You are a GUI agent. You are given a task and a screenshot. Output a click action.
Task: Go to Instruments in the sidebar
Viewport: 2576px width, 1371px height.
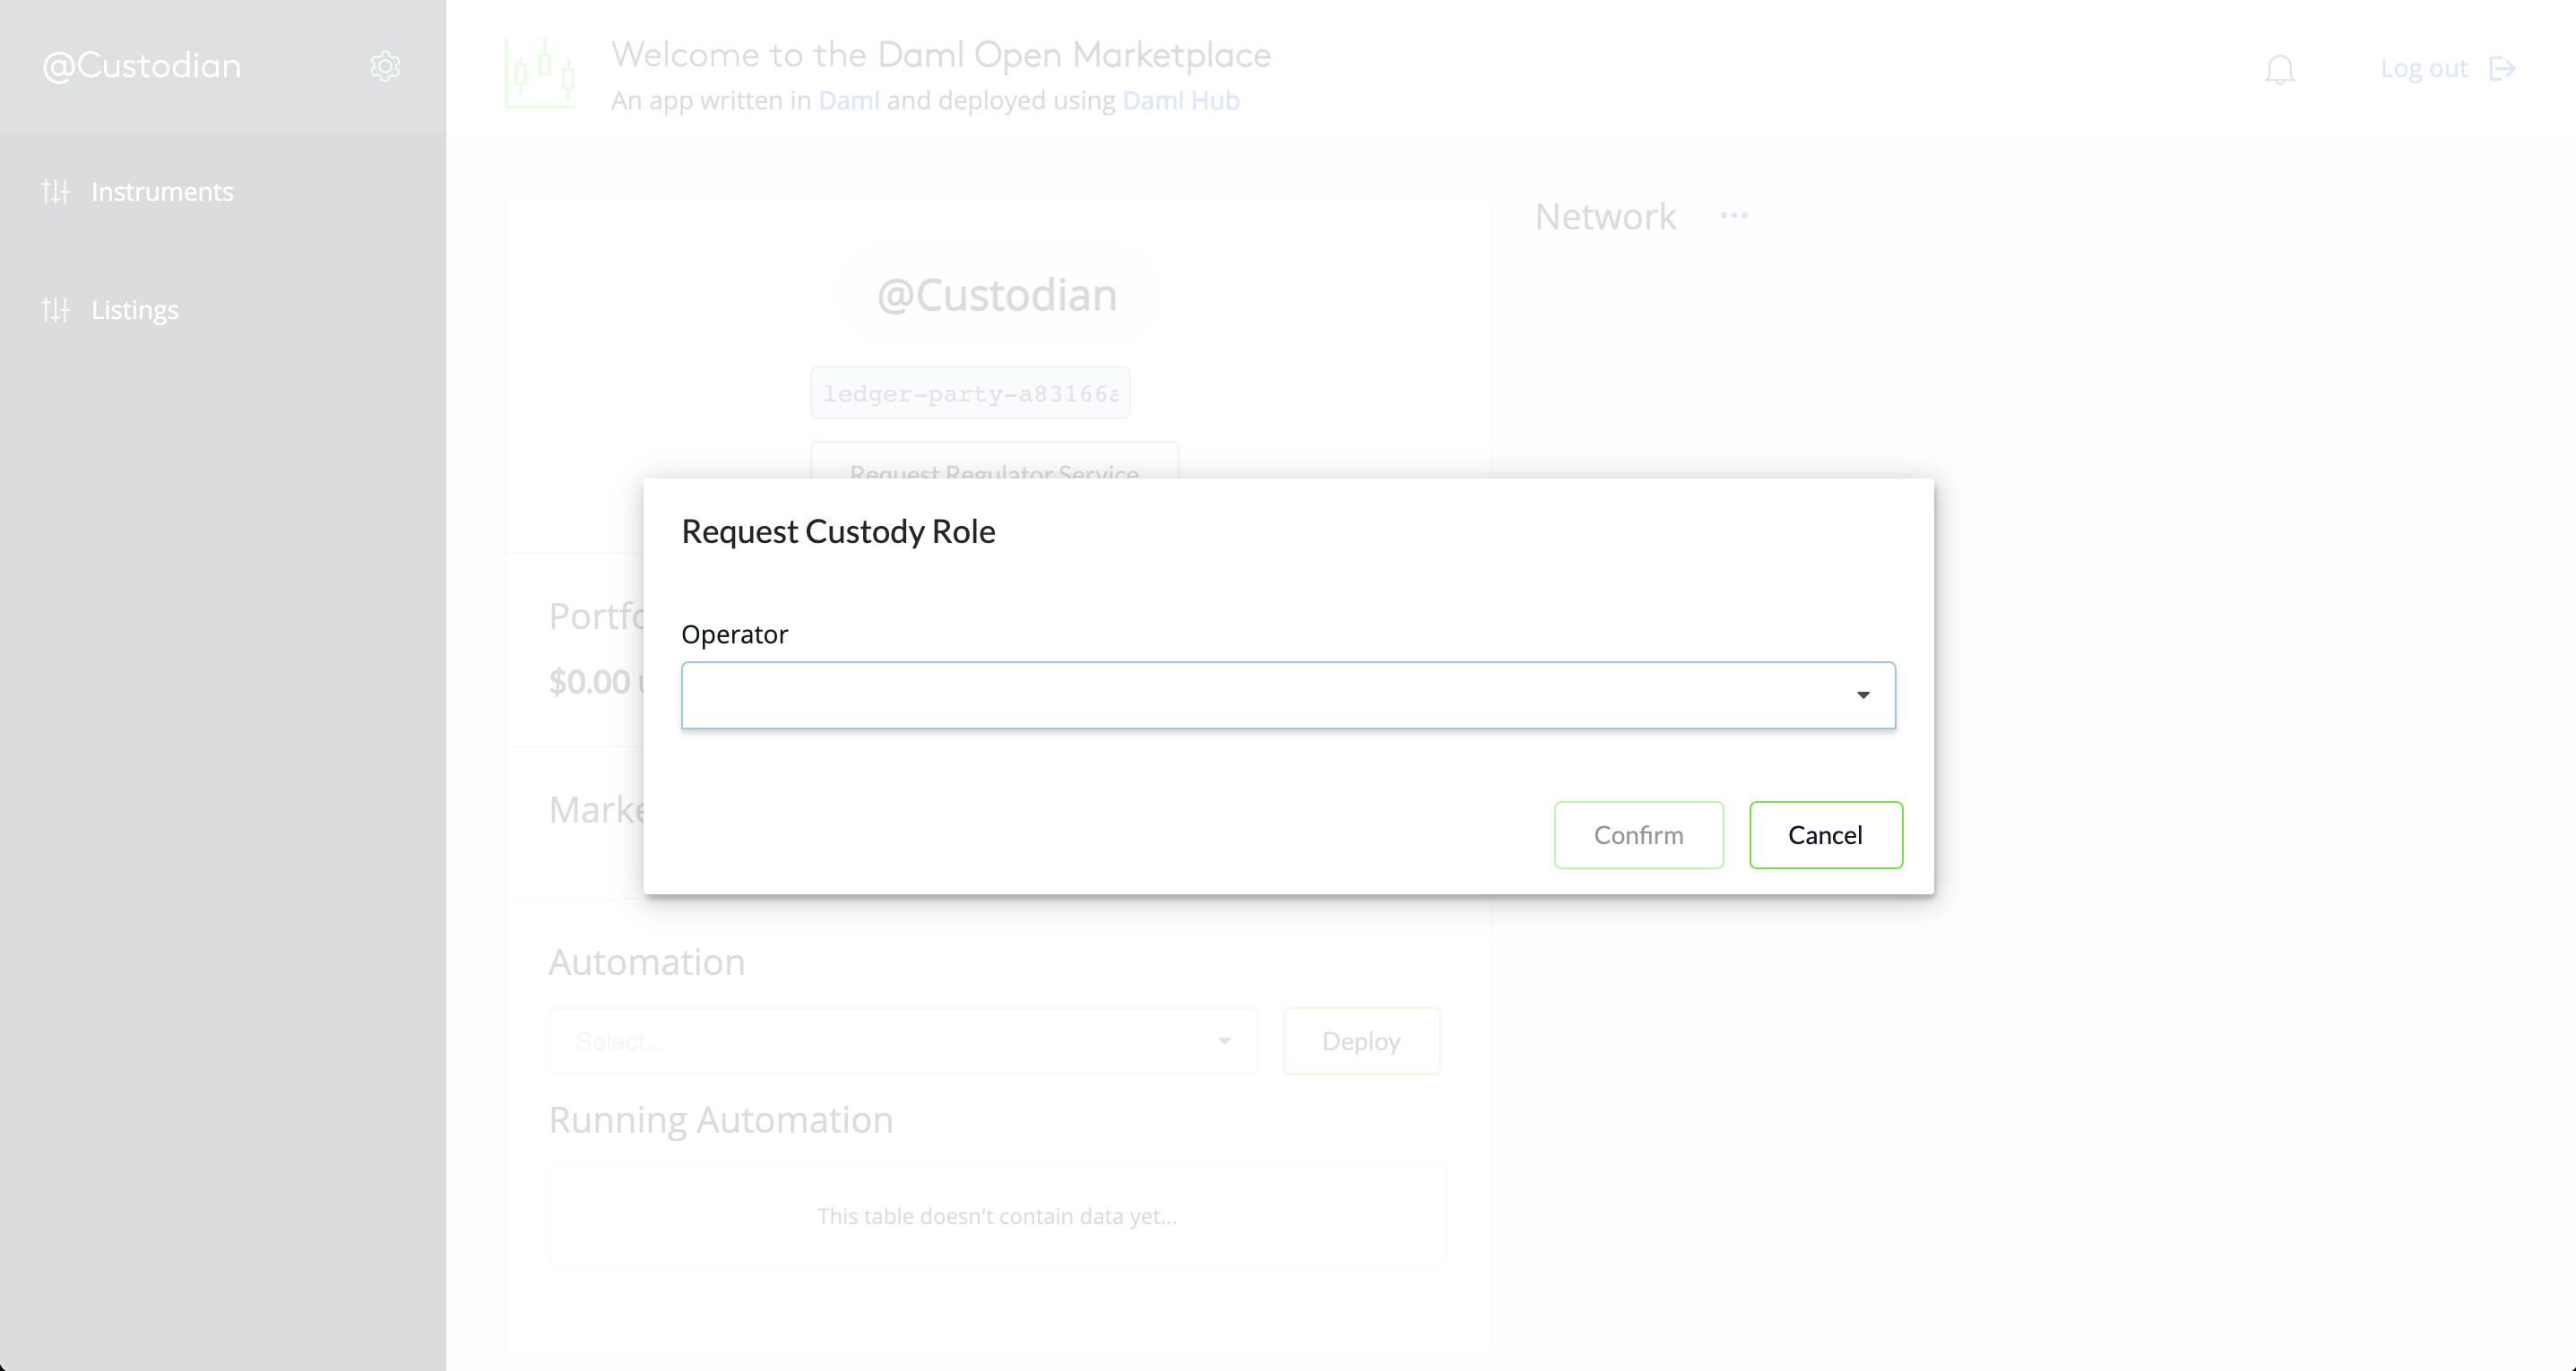point(162,191)
